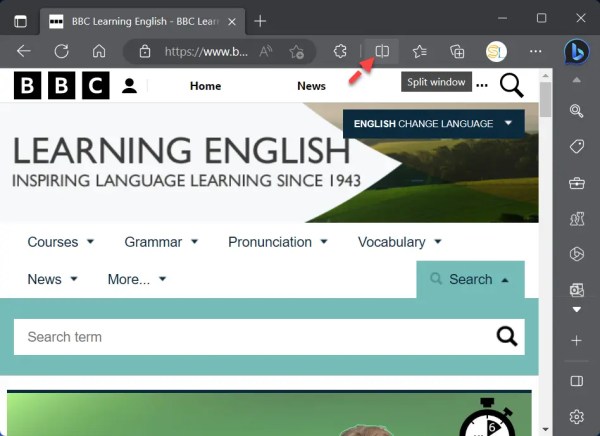Open the sidebar Outlook icon
Viewport: 600px width, 436px height.
click(577, 290)
